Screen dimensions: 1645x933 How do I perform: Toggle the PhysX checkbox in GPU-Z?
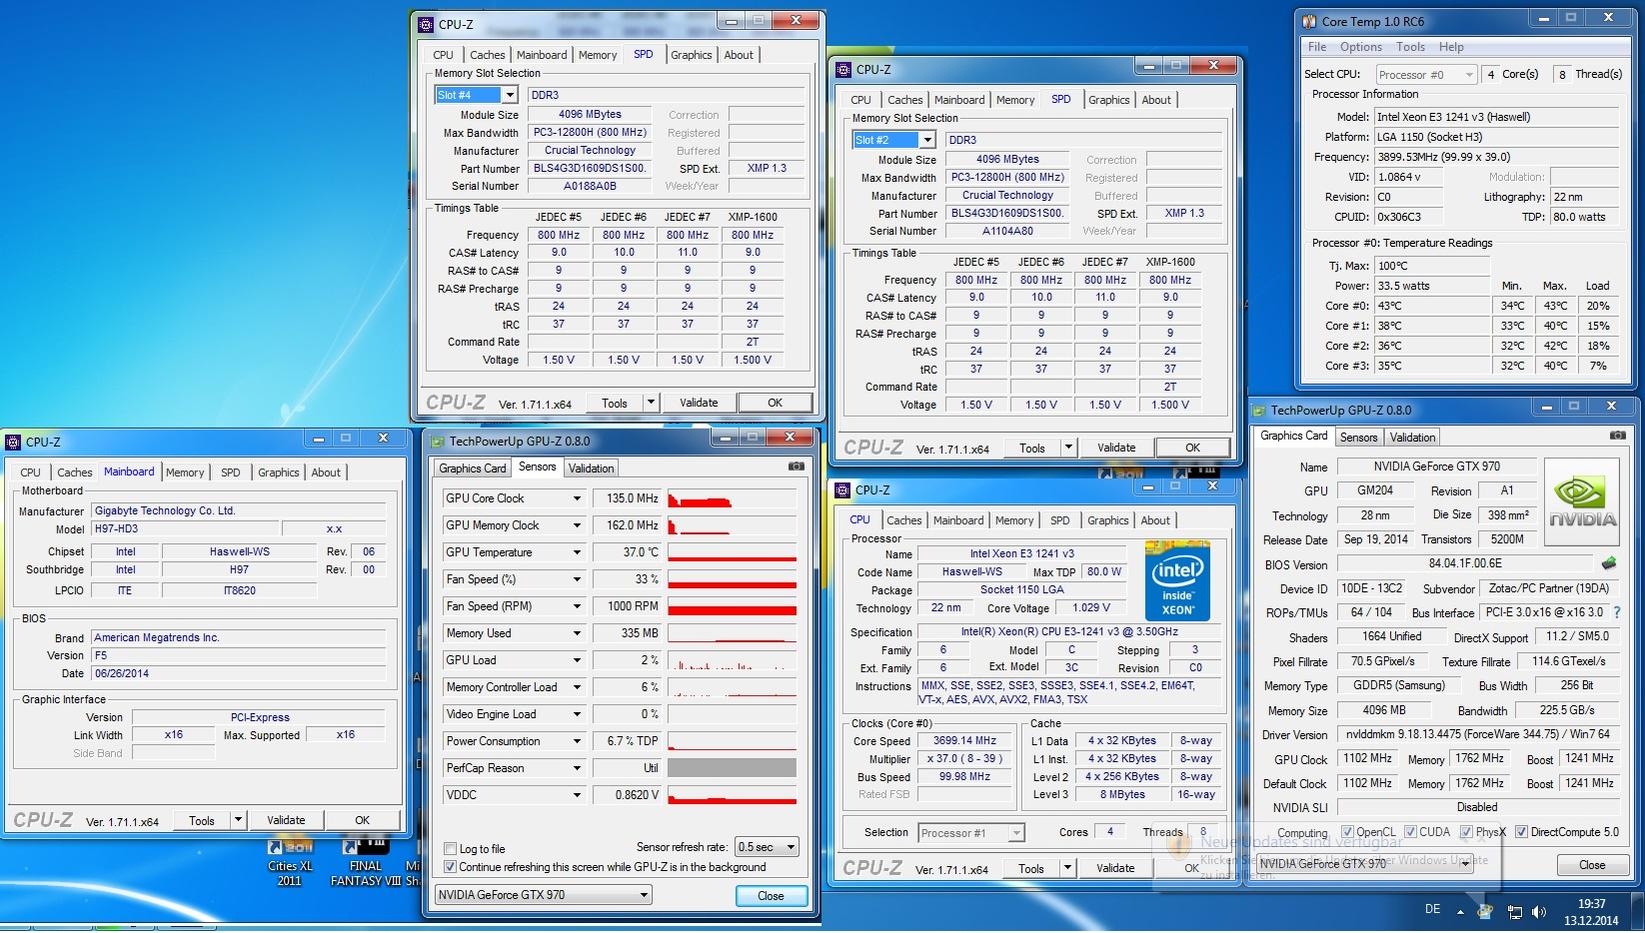pyautogui.click(x=1466, y=832)
